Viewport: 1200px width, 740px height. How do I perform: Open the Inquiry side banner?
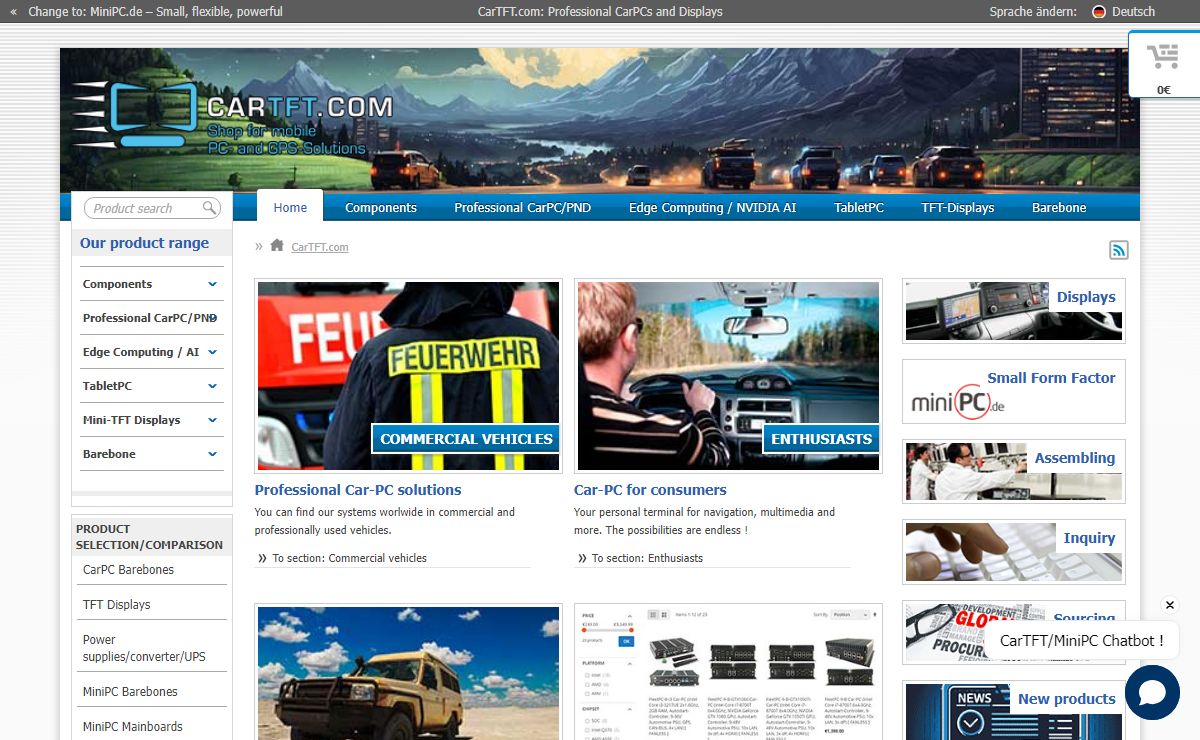tap(1014, 551)
